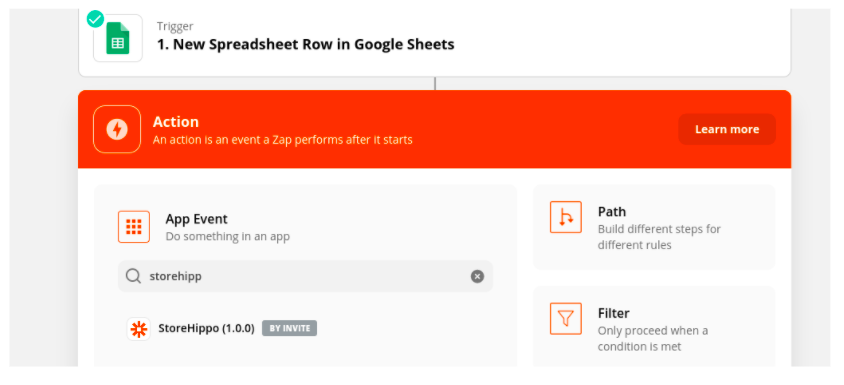Select the Path option title

612,212
